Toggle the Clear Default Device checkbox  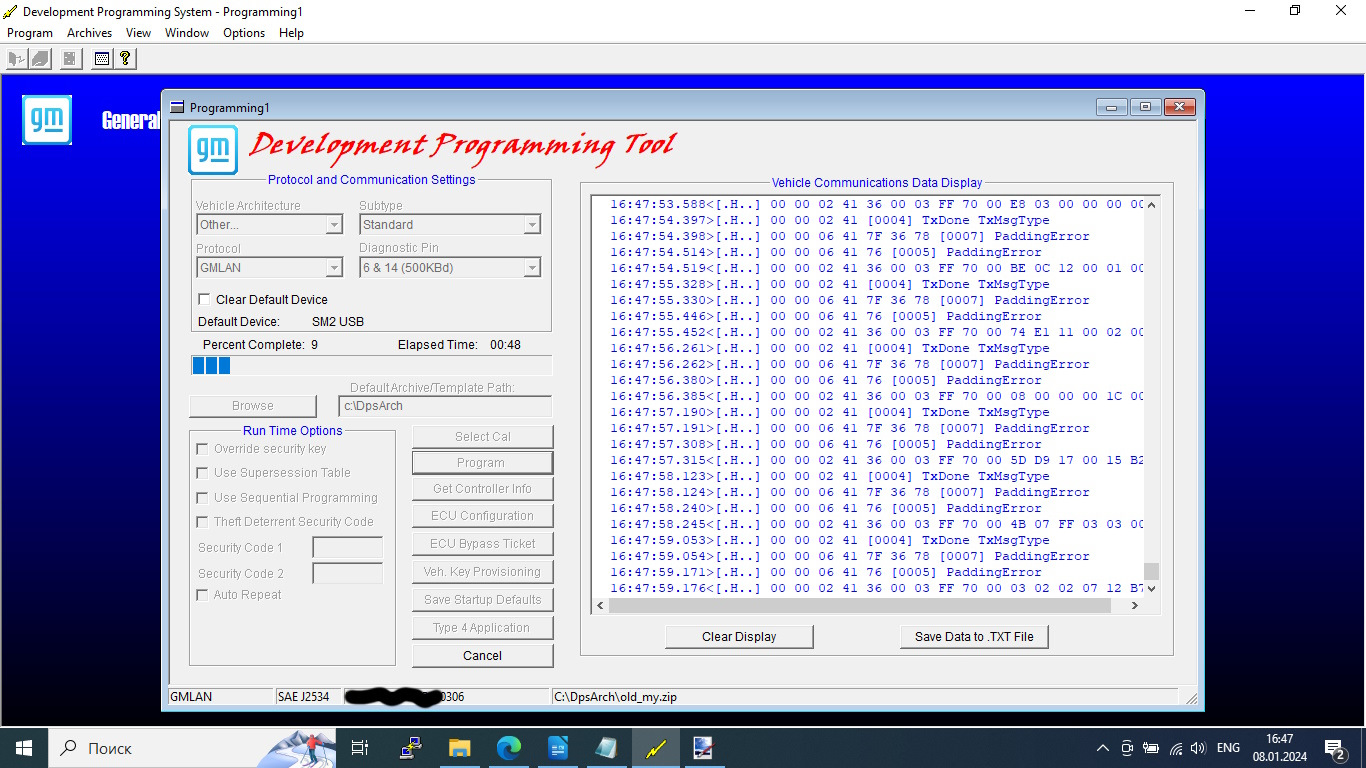pyautogui.click(x=204, y=299)
